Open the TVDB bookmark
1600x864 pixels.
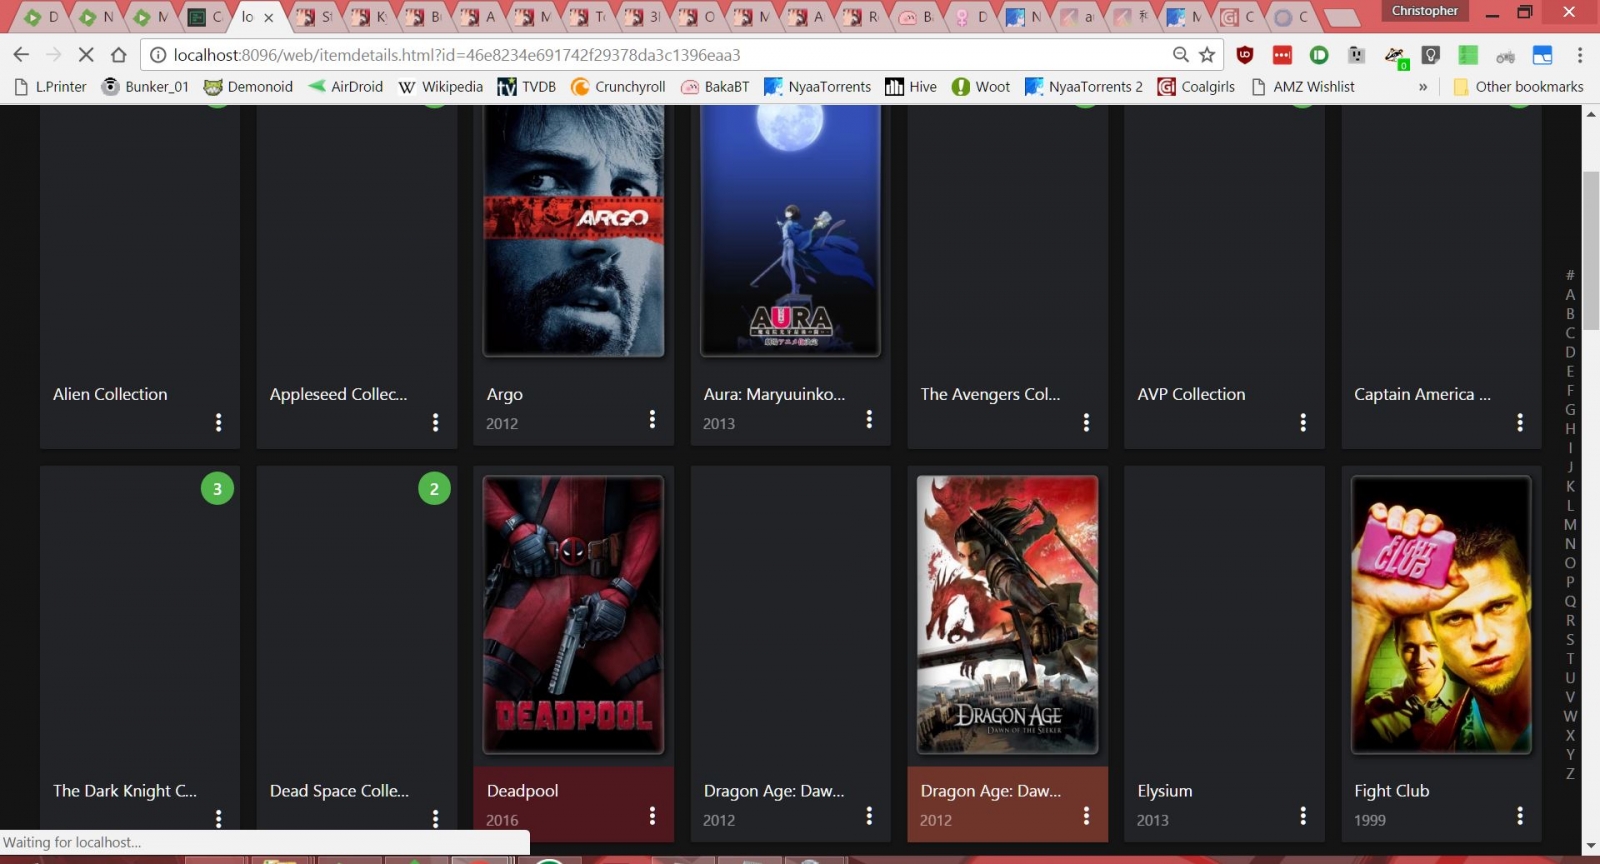pos(527,87)
